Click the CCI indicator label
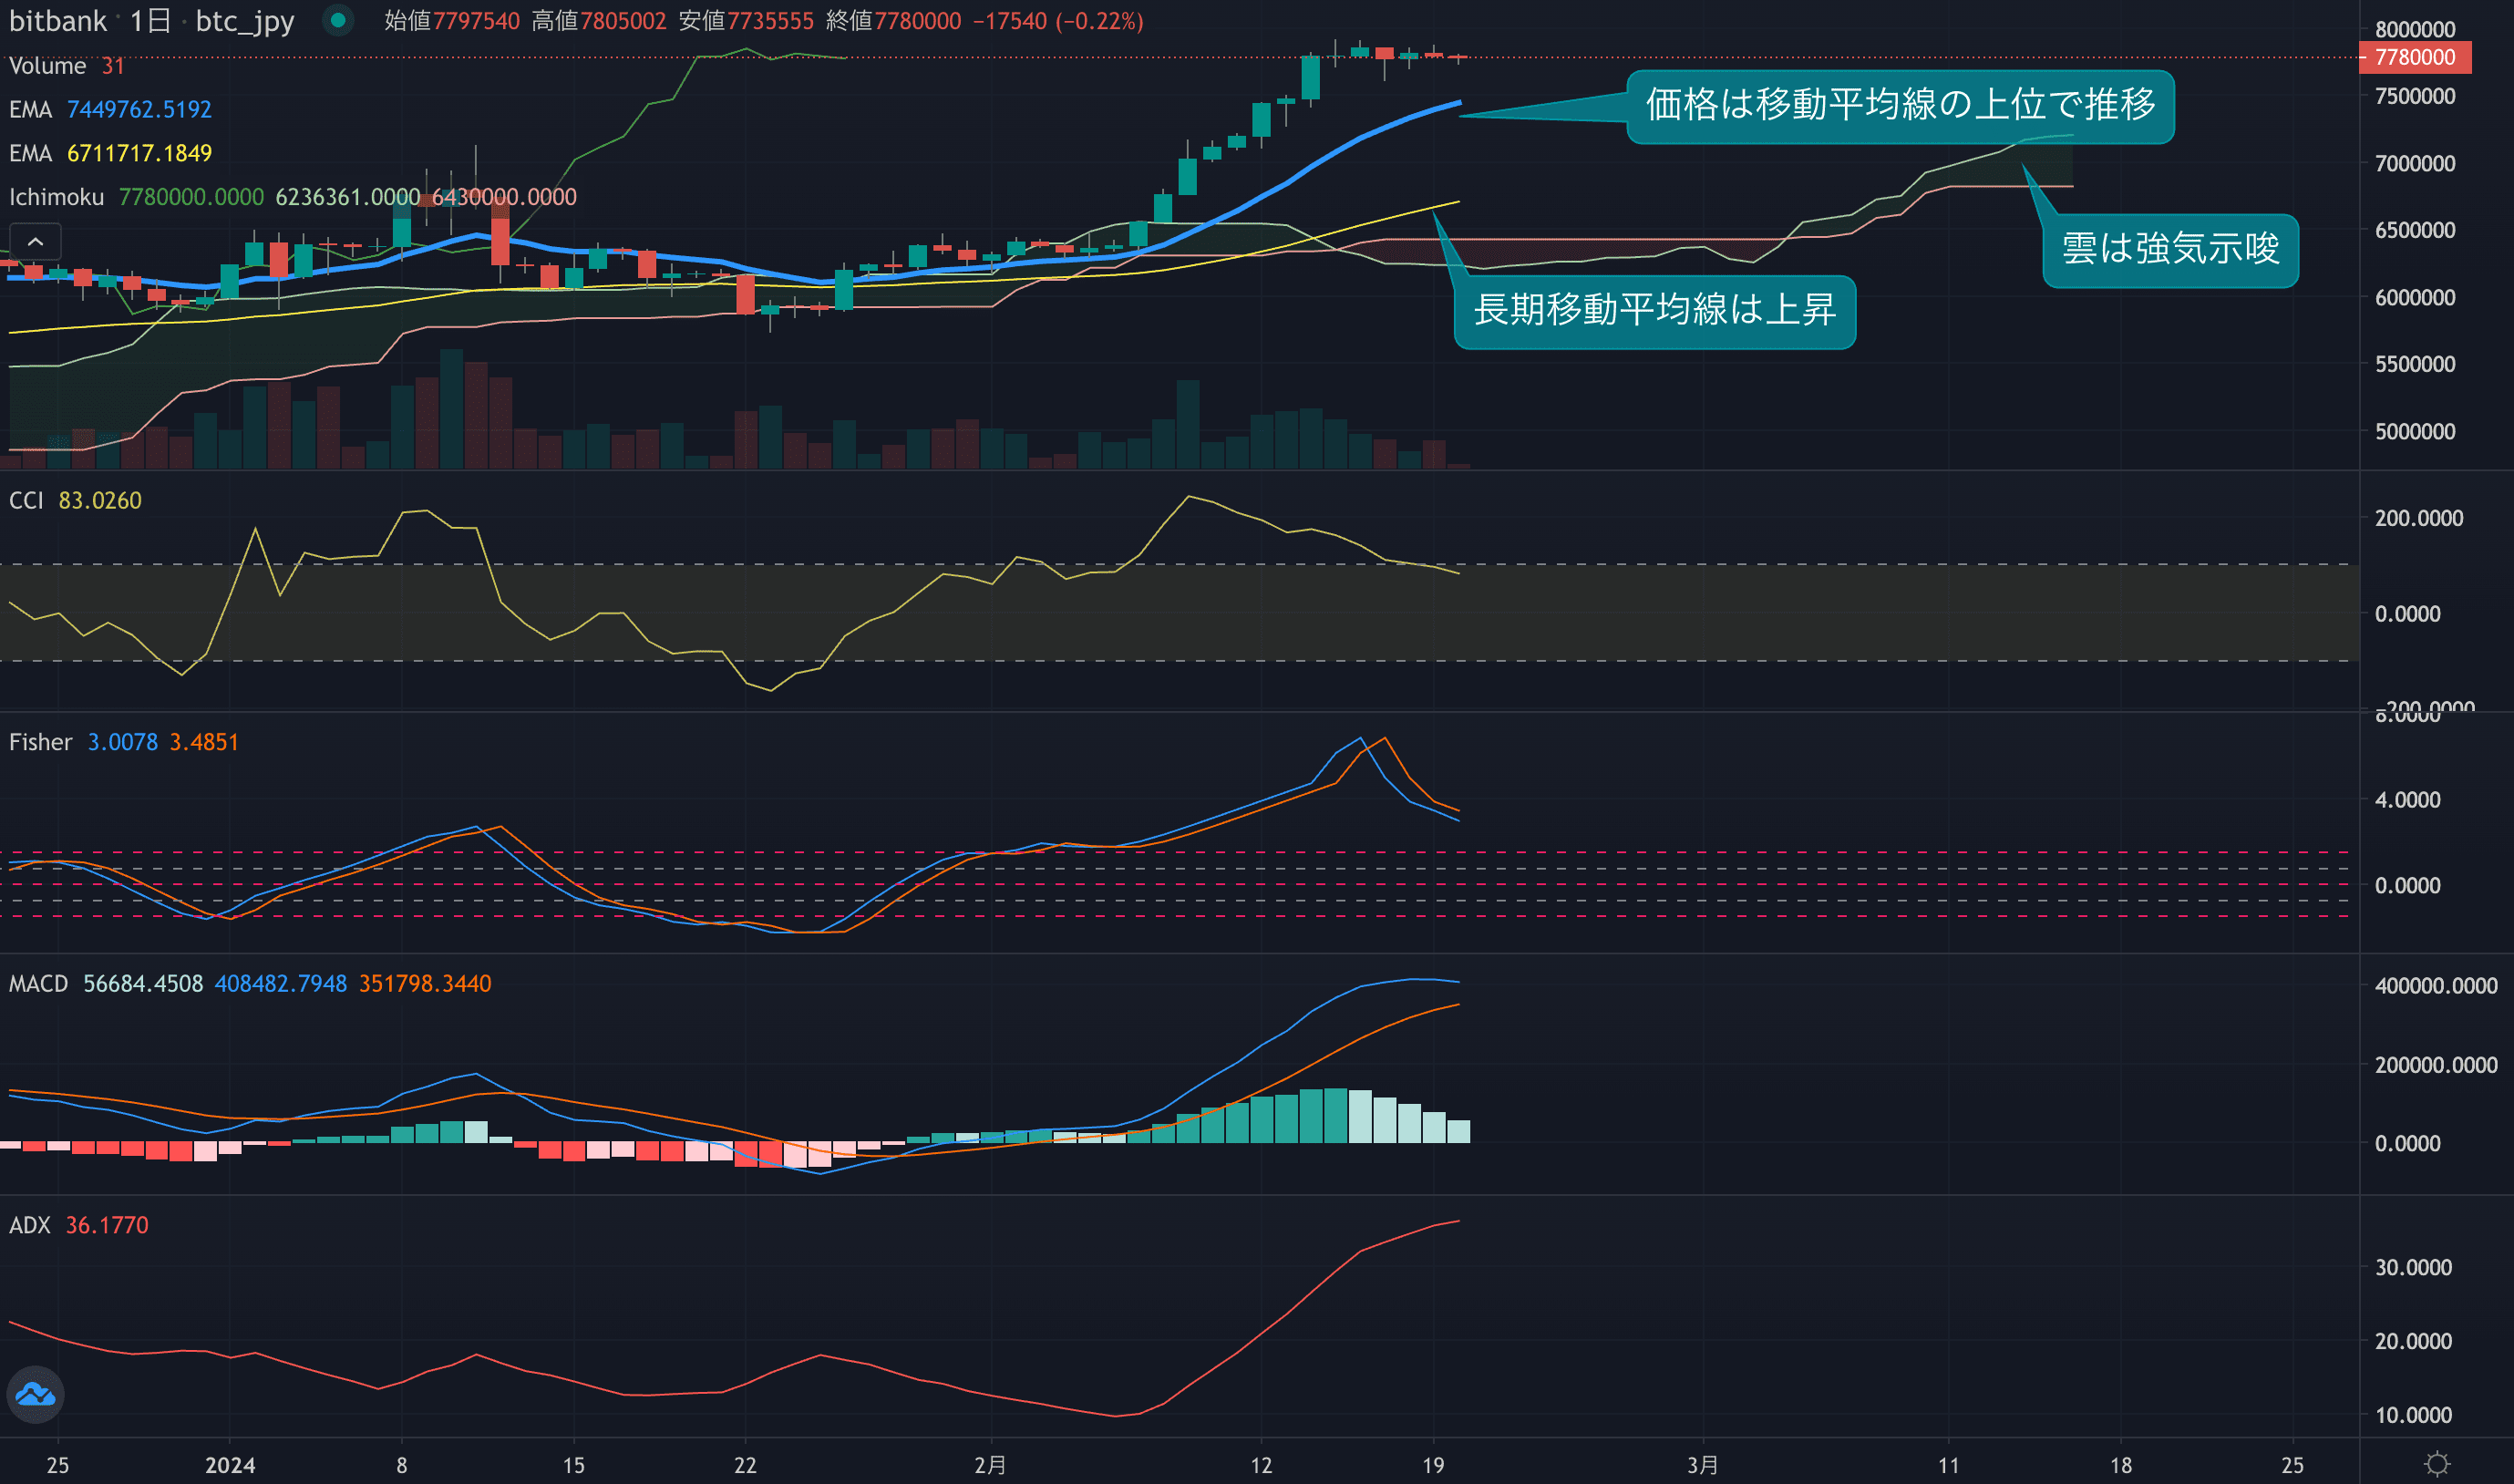The image size is (2514, 1484). click(26, 500)
